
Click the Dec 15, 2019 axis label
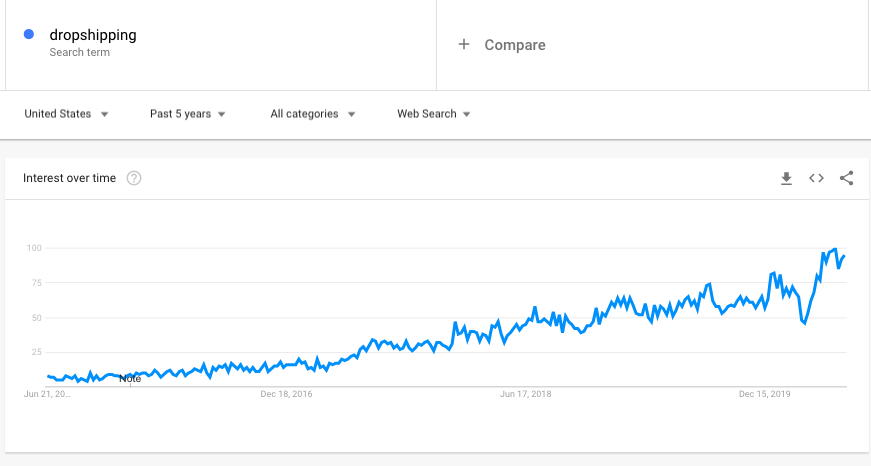tap(764, 394)
